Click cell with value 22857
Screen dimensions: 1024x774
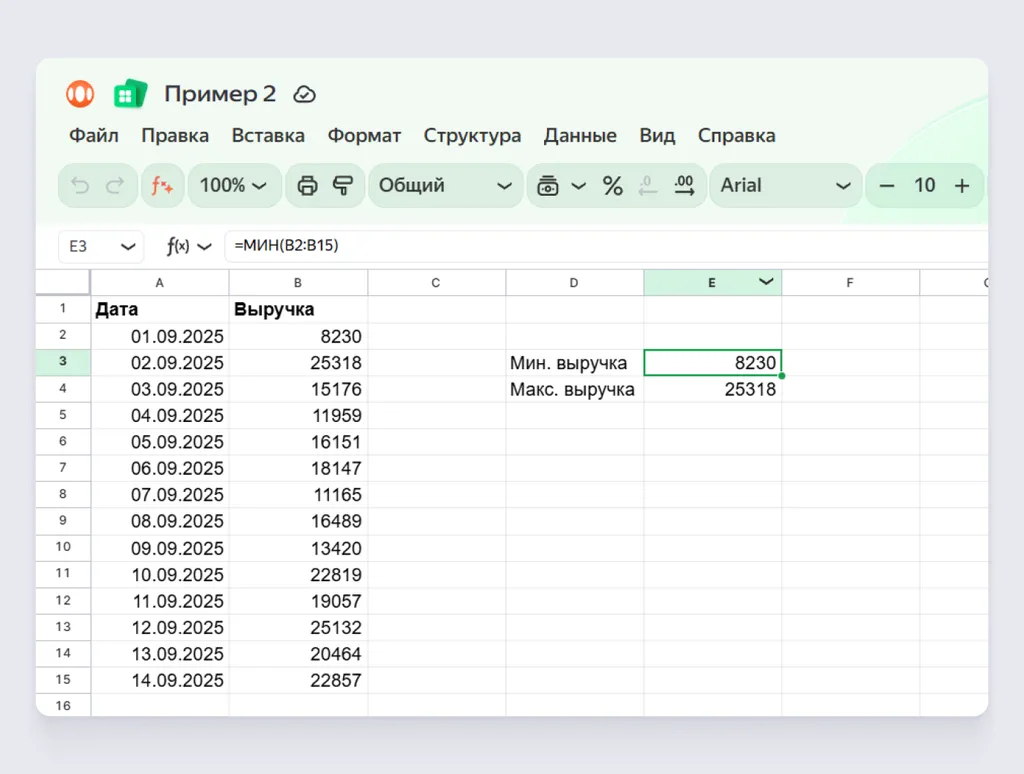pyautogui.click(x=298, y=680)
